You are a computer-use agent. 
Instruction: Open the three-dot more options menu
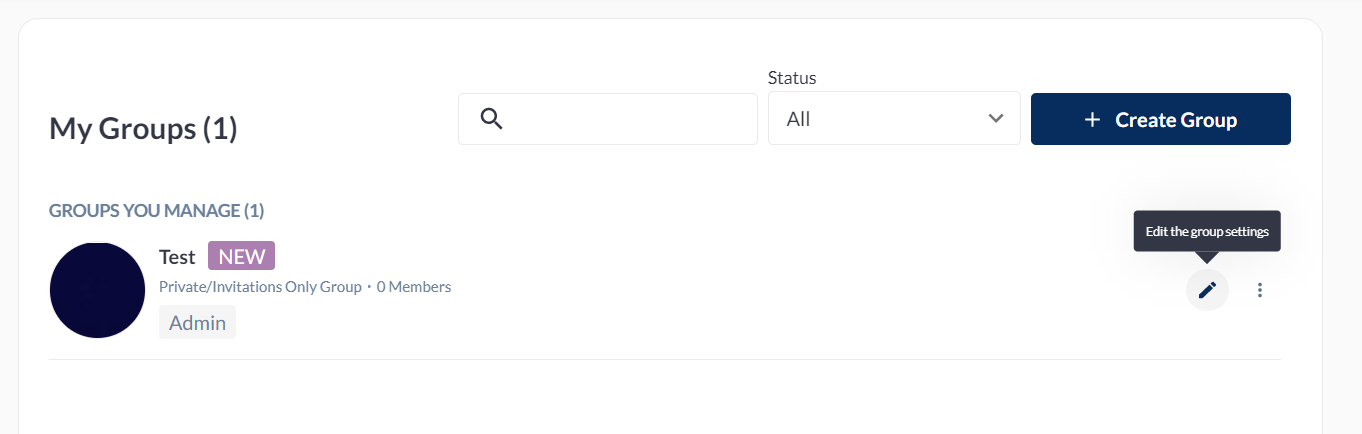coord(1260,290)
